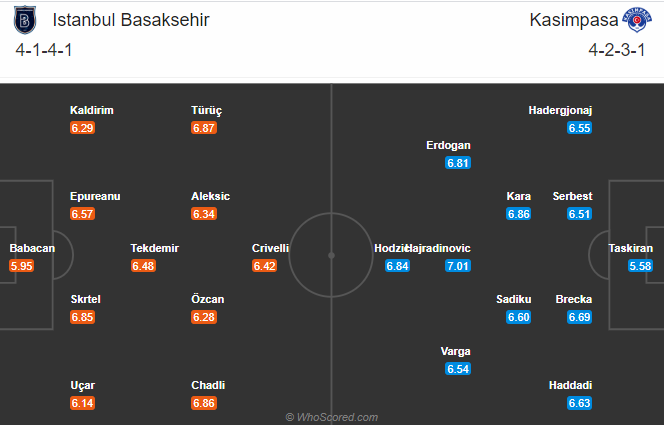Open the Istanbul Basaksehir team name
The height and width of the screenshot is (425, 664).
tap(118, 20)
